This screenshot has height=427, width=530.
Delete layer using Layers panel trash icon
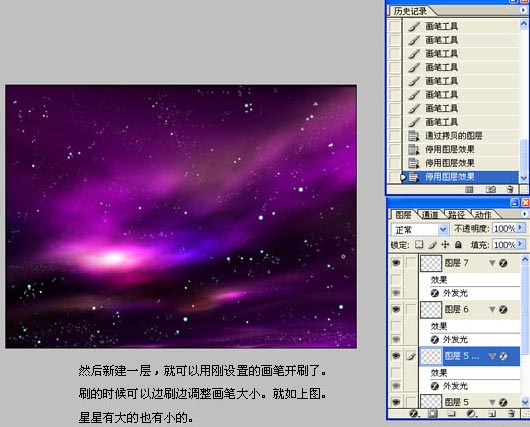point(511,413)
